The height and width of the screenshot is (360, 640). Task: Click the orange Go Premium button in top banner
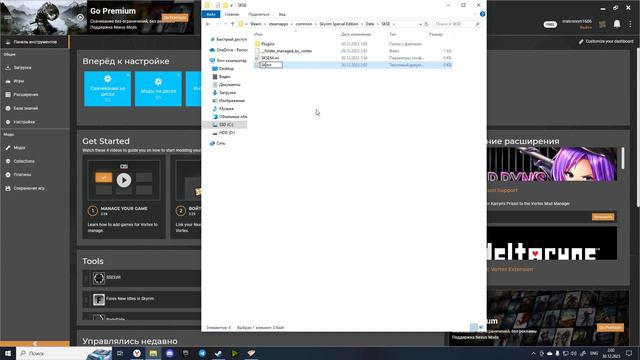click(175, 18)
